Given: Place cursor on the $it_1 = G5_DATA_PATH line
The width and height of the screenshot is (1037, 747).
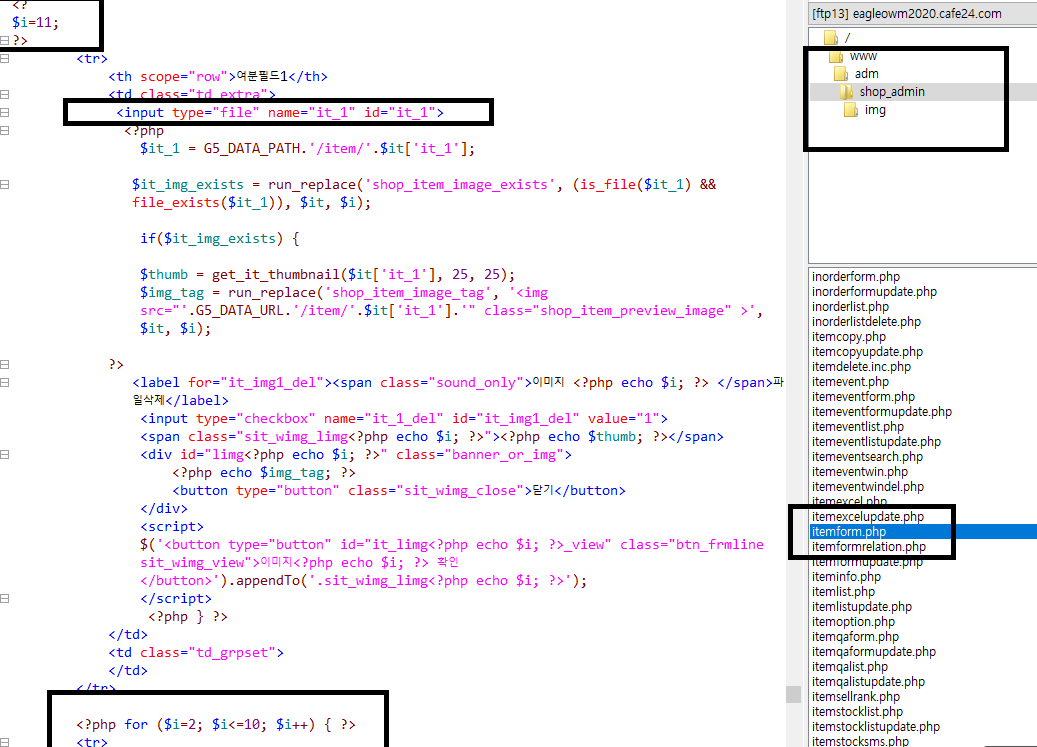Looking at the screenshot, I should pos(307,149).
